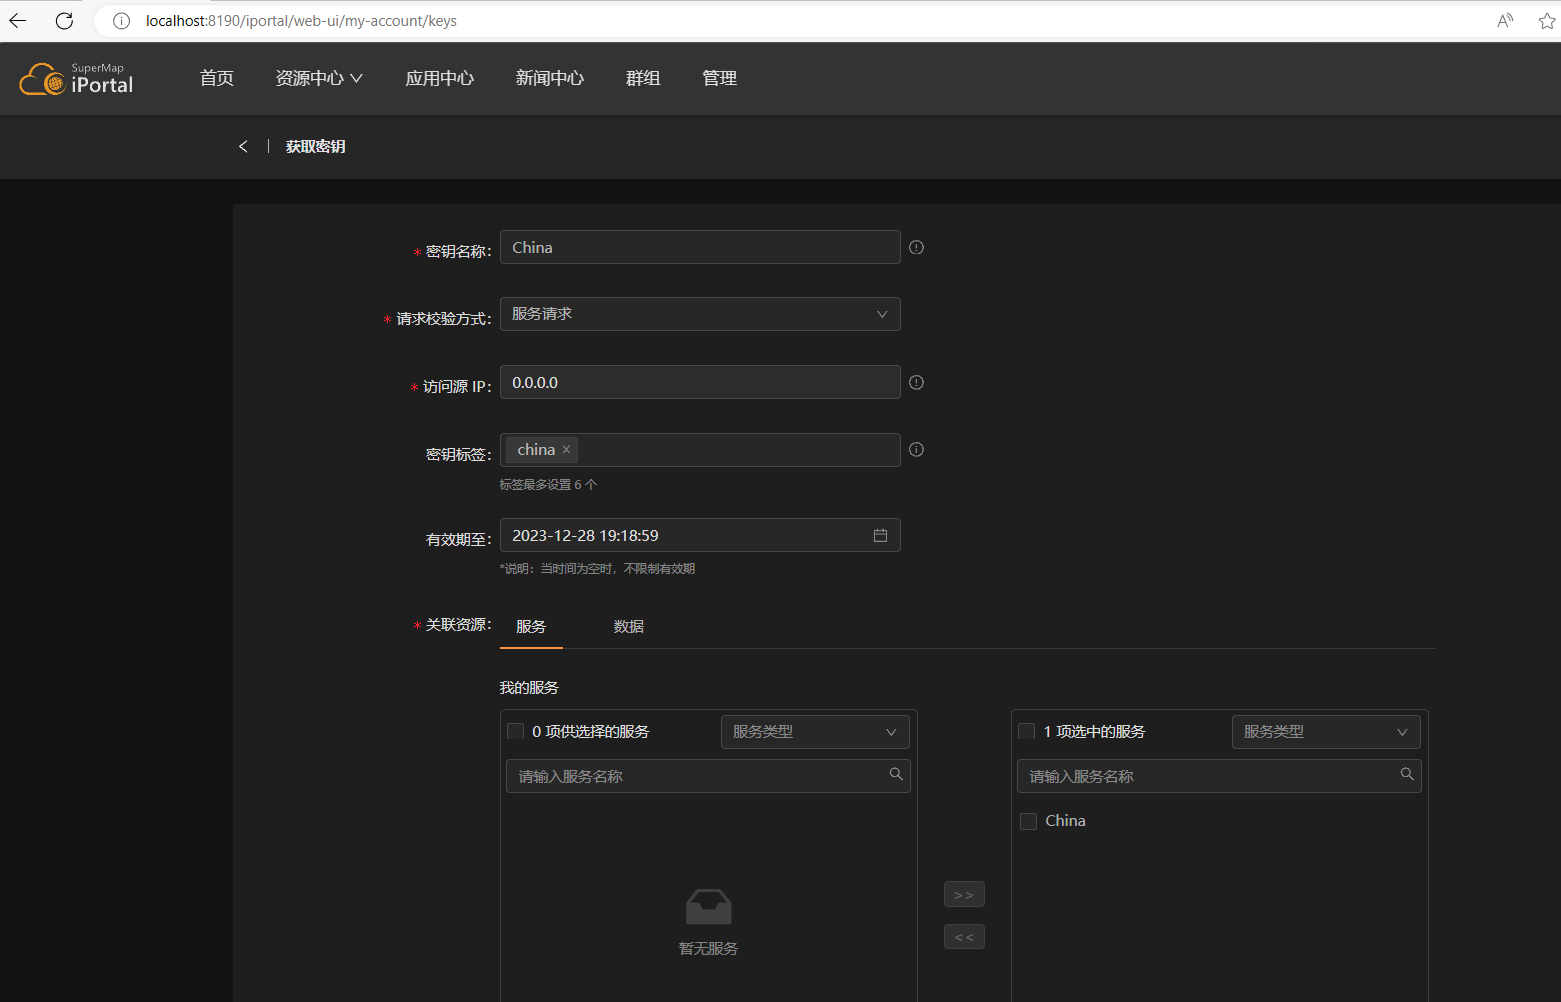Open the calendar picker for 有效期至
This screenshot has width=1561, height=1002.
point(880,535)
